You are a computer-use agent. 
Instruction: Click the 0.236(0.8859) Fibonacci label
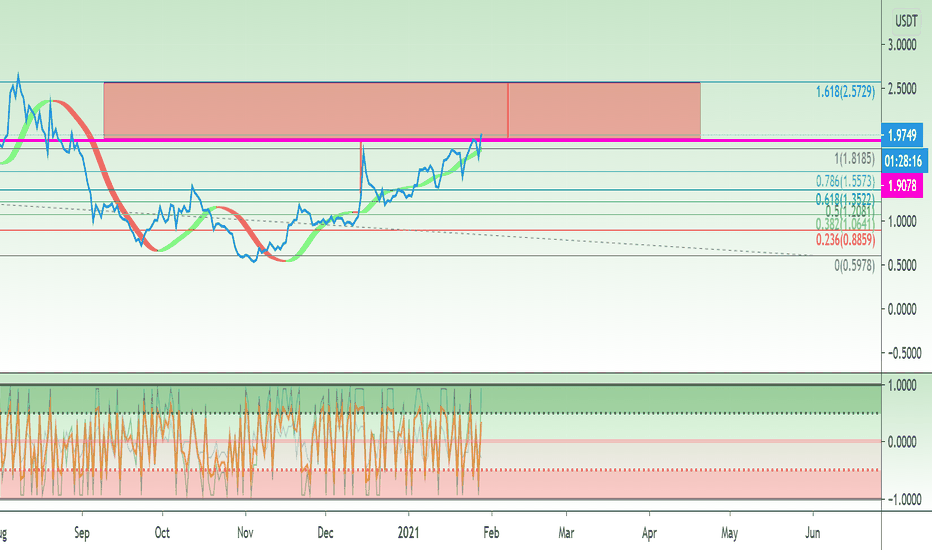pyautogui.click(x=845, y=240)
